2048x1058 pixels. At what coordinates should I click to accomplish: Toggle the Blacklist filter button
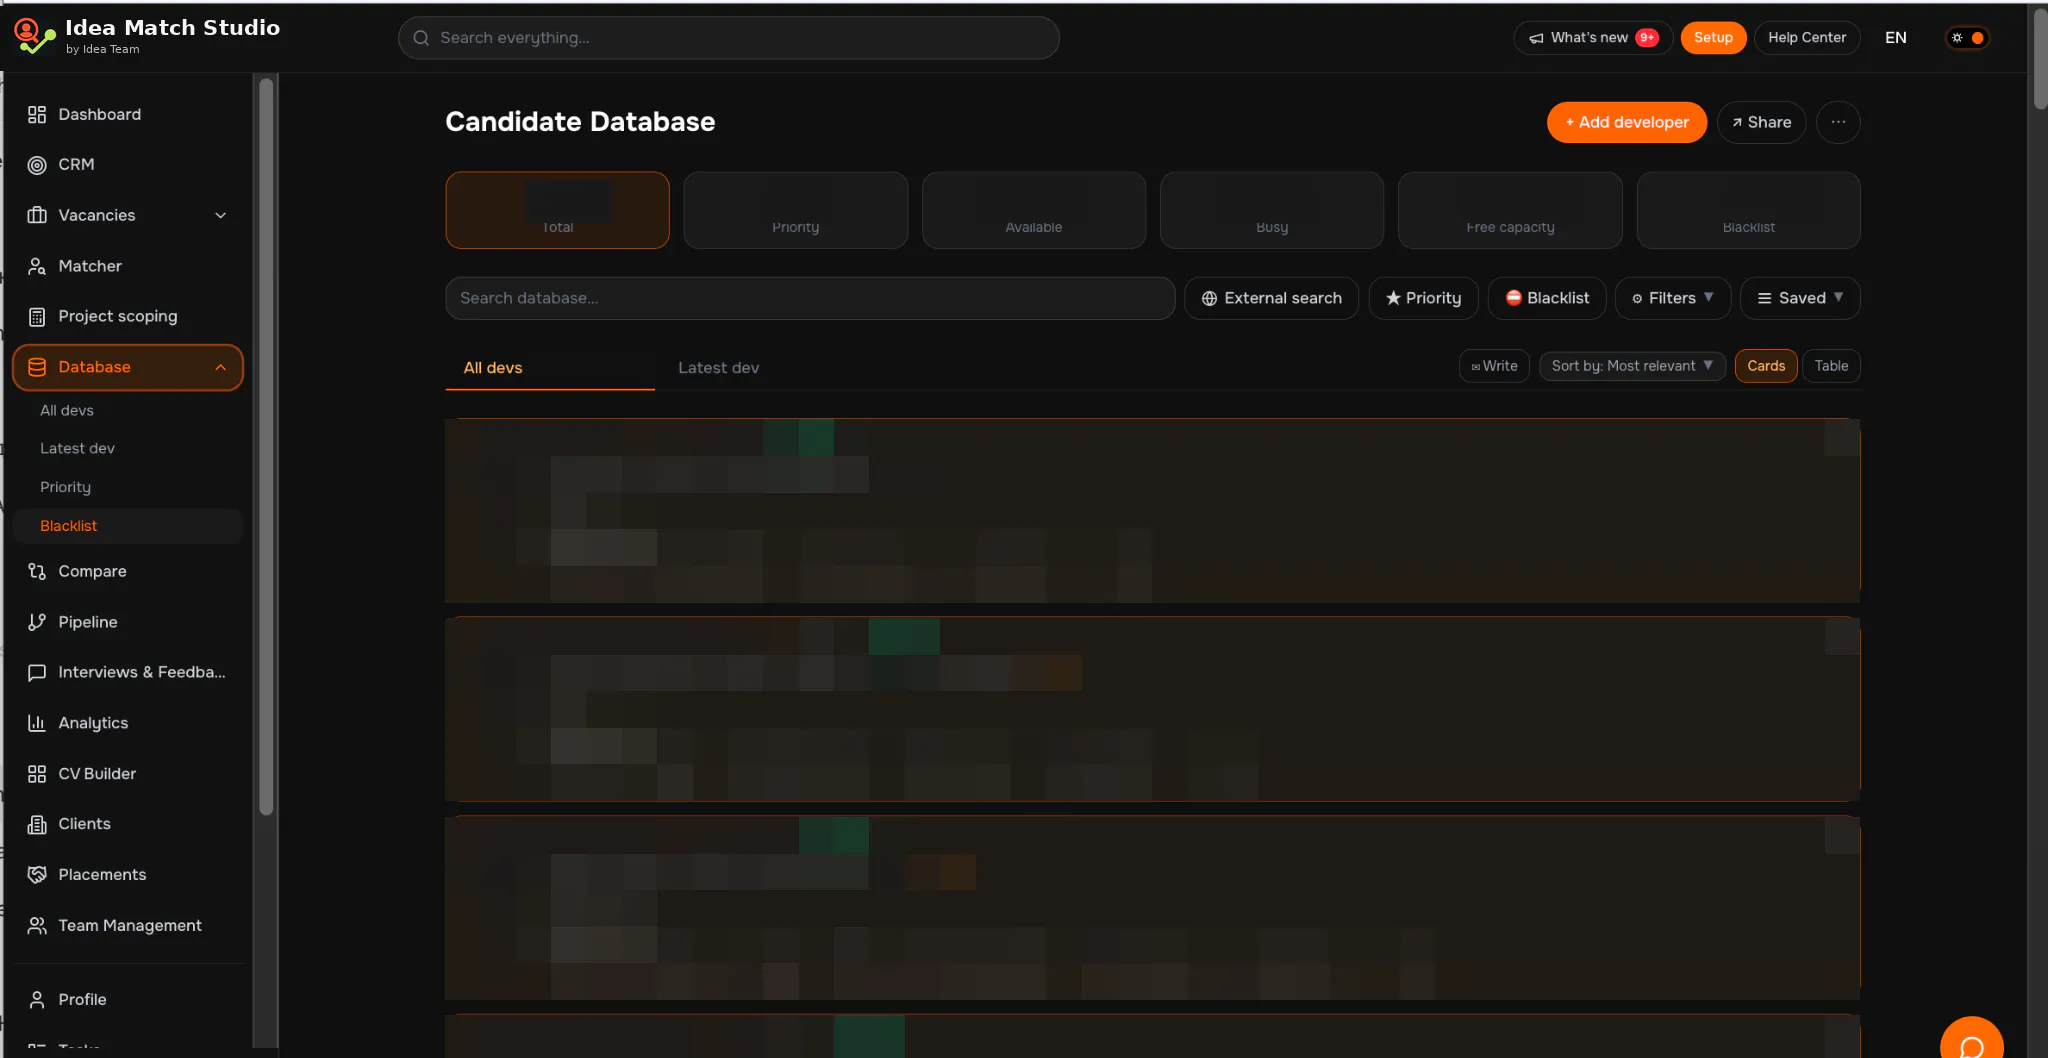pos(1547,298)
